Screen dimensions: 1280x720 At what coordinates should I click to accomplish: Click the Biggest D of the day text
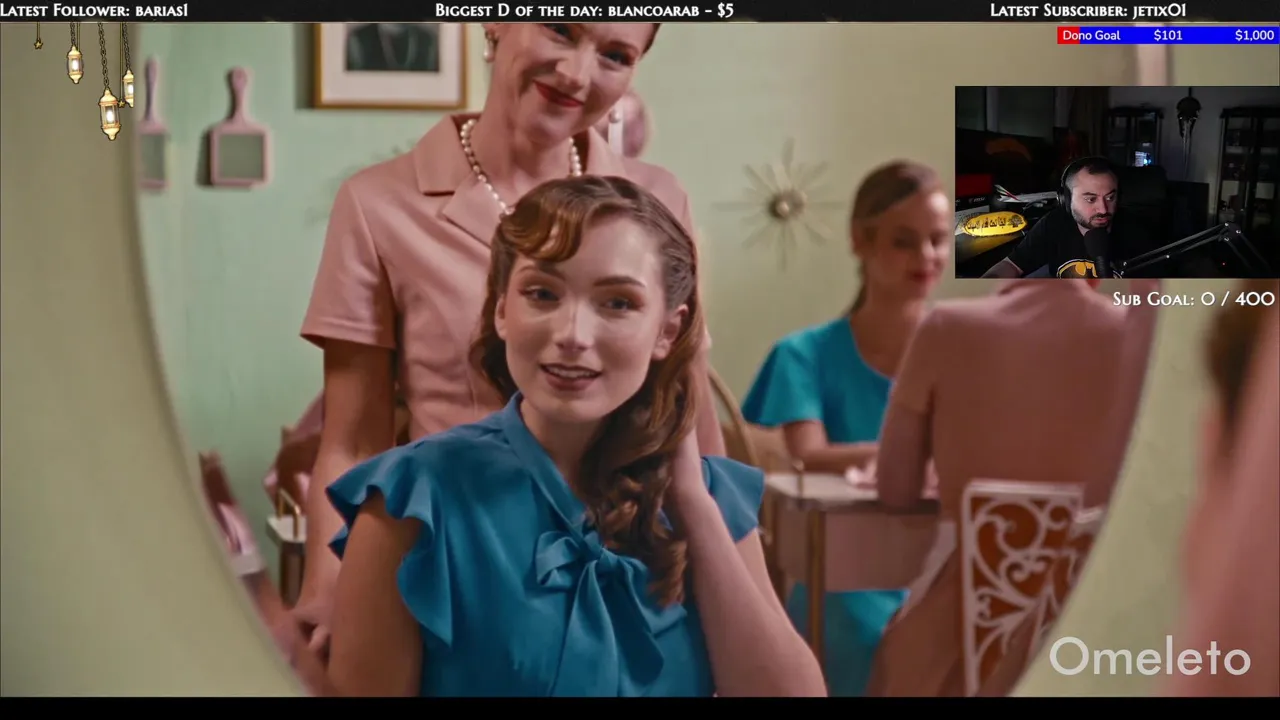point(584,10)
